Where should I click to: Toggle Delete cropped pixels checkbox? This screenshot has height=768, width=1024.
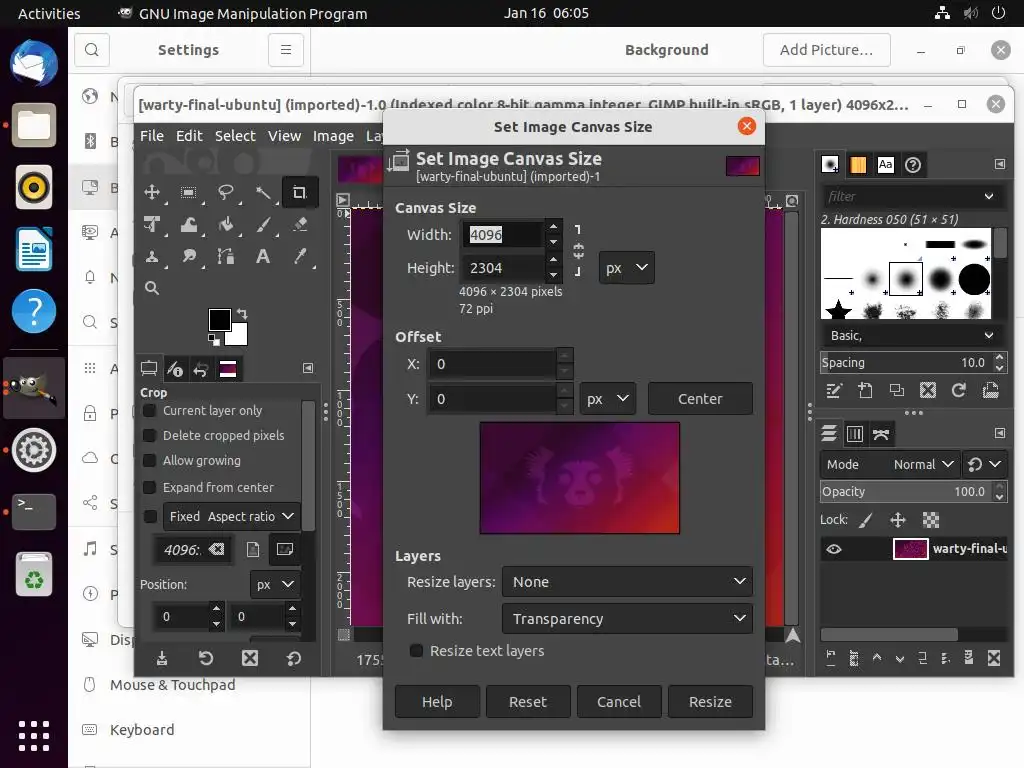[150, 436]
